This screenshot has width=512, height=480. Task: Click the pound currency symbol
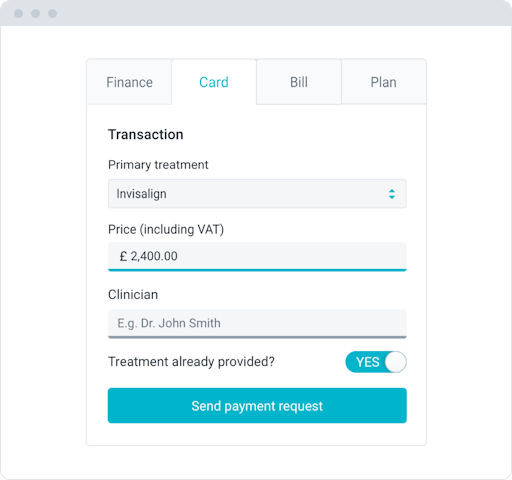(123, 256)
